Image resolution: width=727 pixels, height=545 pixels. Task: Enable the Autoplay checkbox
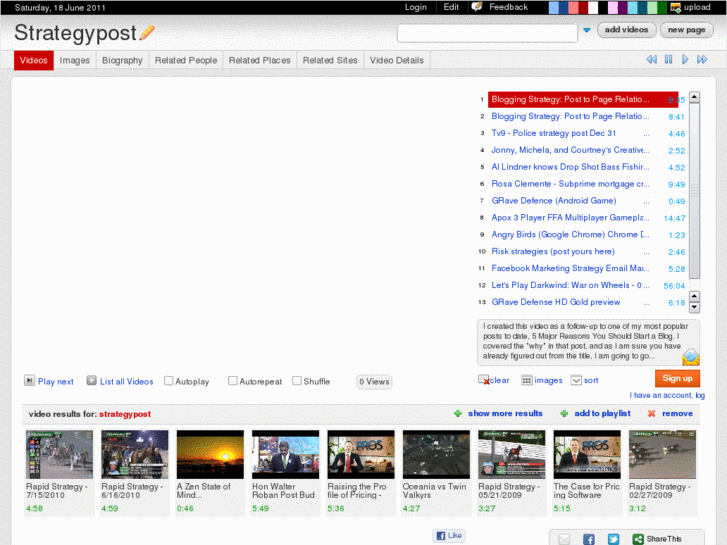coord(169,381)
